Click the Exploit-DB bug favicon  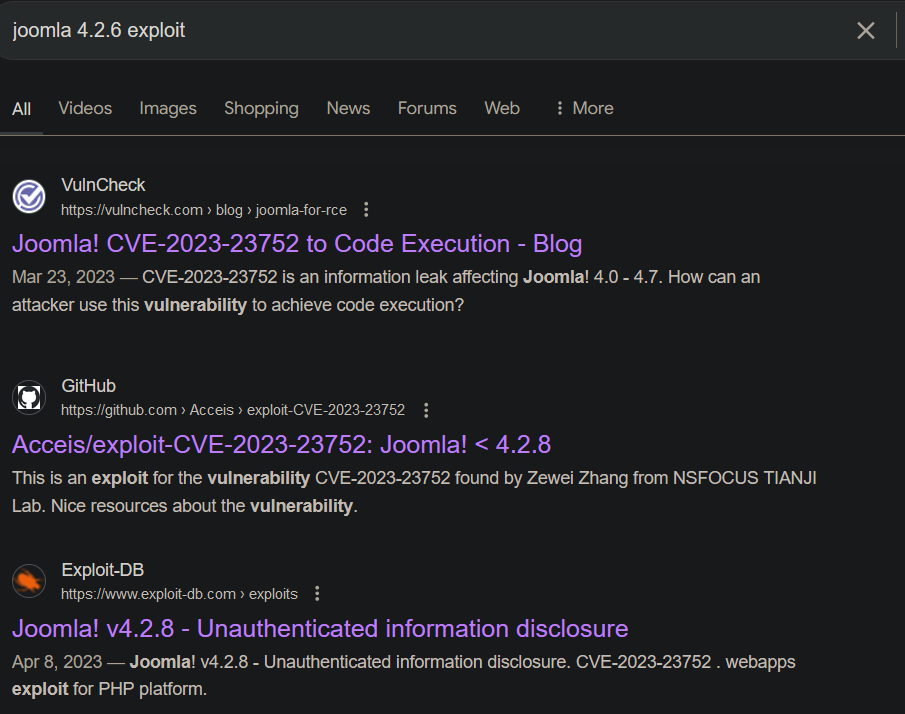point(28,581)
